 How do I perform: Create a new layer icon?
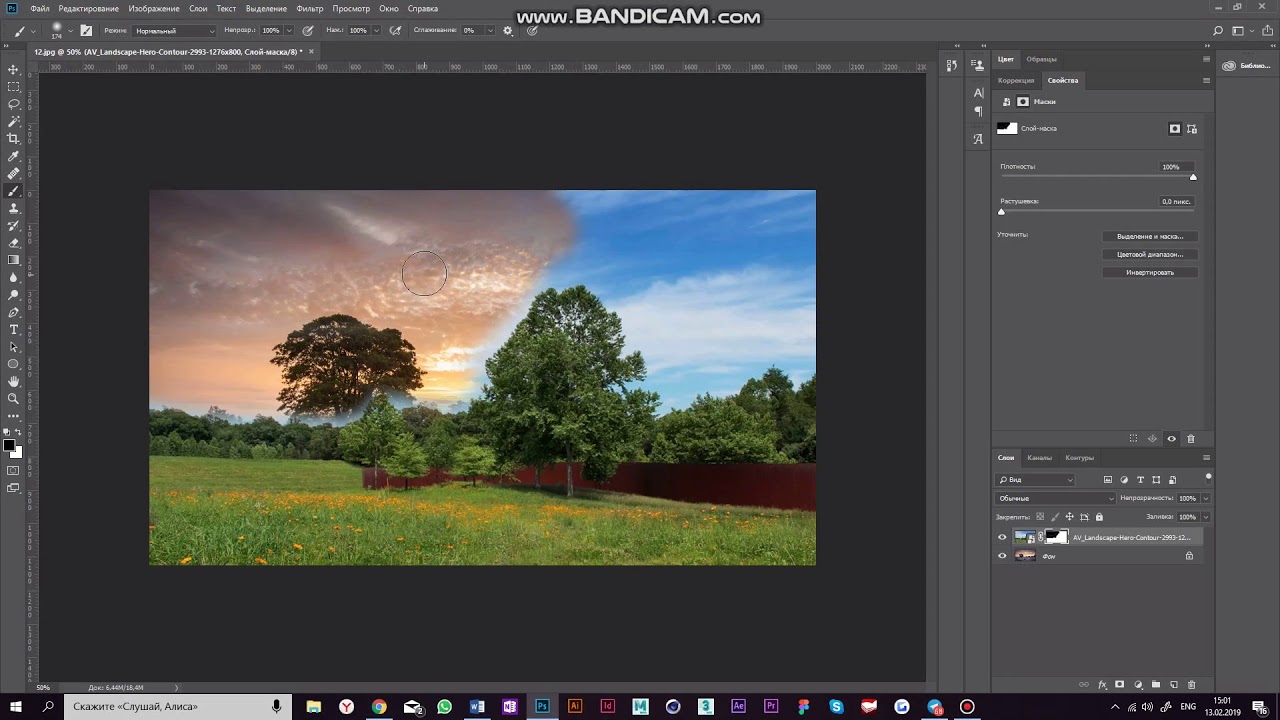[1174, 685]
